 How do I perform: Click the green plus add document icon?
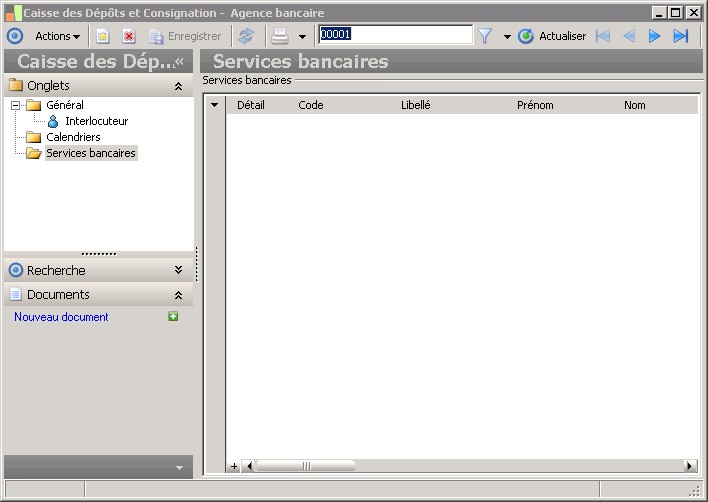(173, 316)
